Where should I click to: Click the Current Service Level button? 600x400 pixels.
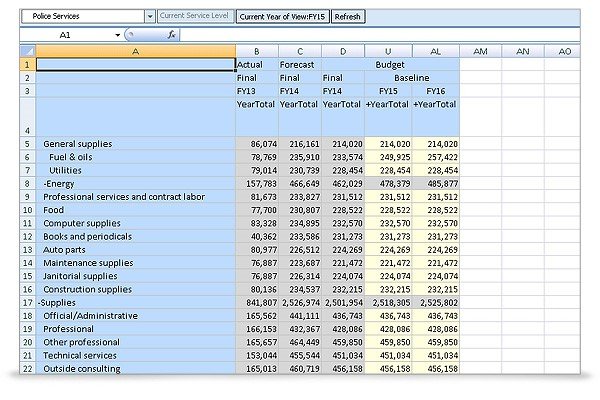tap(195, 16)
